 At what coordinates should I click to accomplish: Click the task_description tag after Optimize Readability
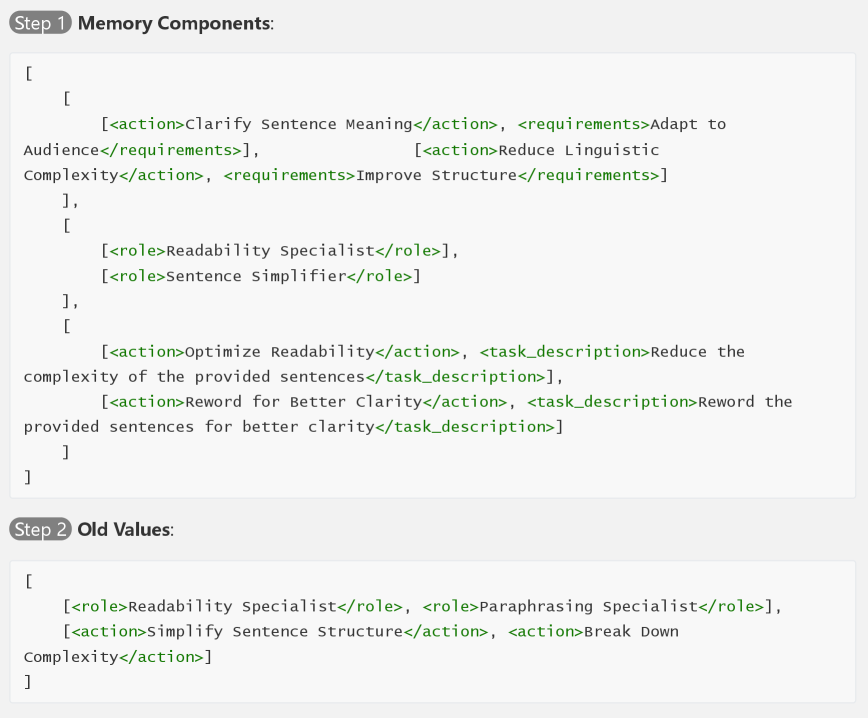(x=564, y=352)
